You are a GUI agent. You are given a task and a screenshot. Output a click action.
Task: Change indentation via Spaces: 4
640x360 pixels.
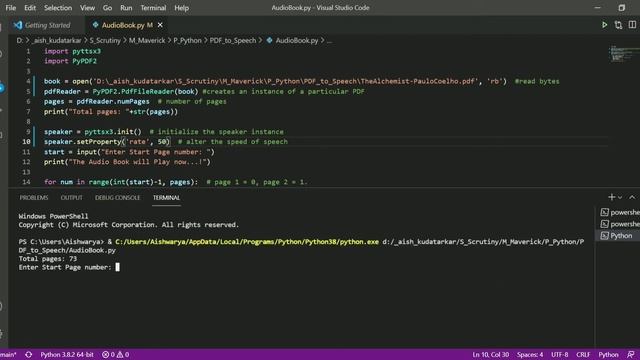(x=530, y=355)
